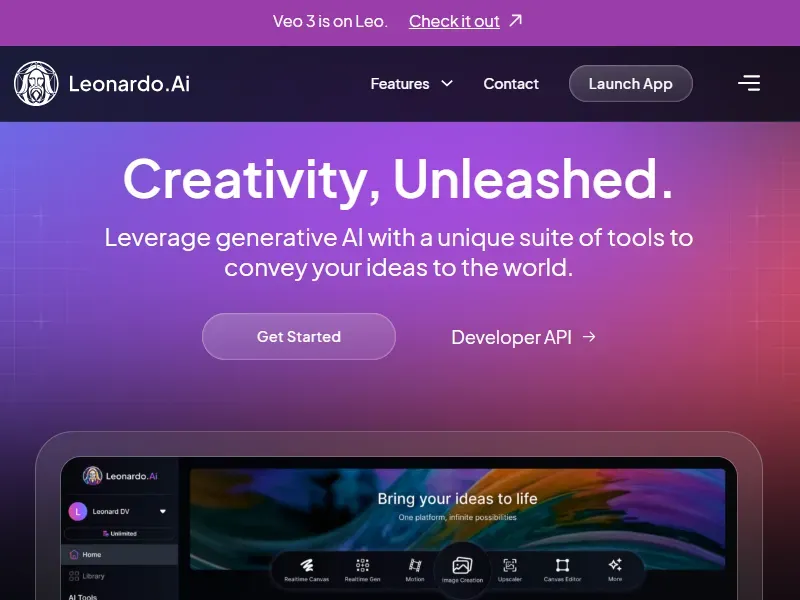Image resolution: width=800 pixels, height=600 pixels.
Task: Select the Realtime Canvas tool icon
Action: point(307,566)
